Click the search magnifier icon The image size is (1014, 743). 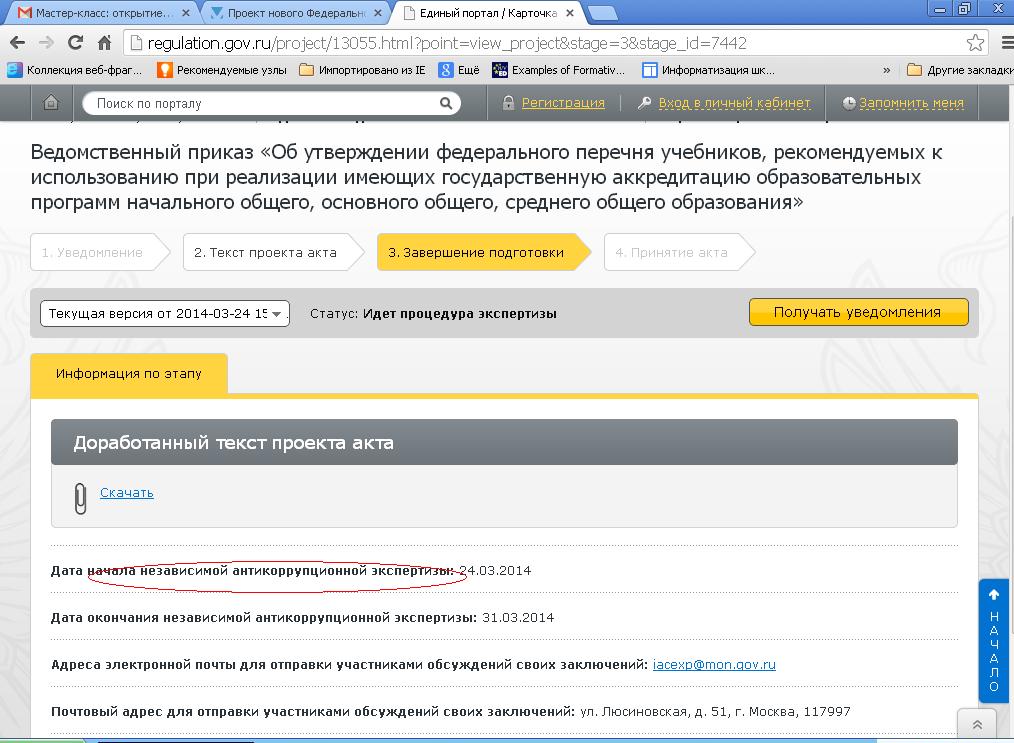446,103
